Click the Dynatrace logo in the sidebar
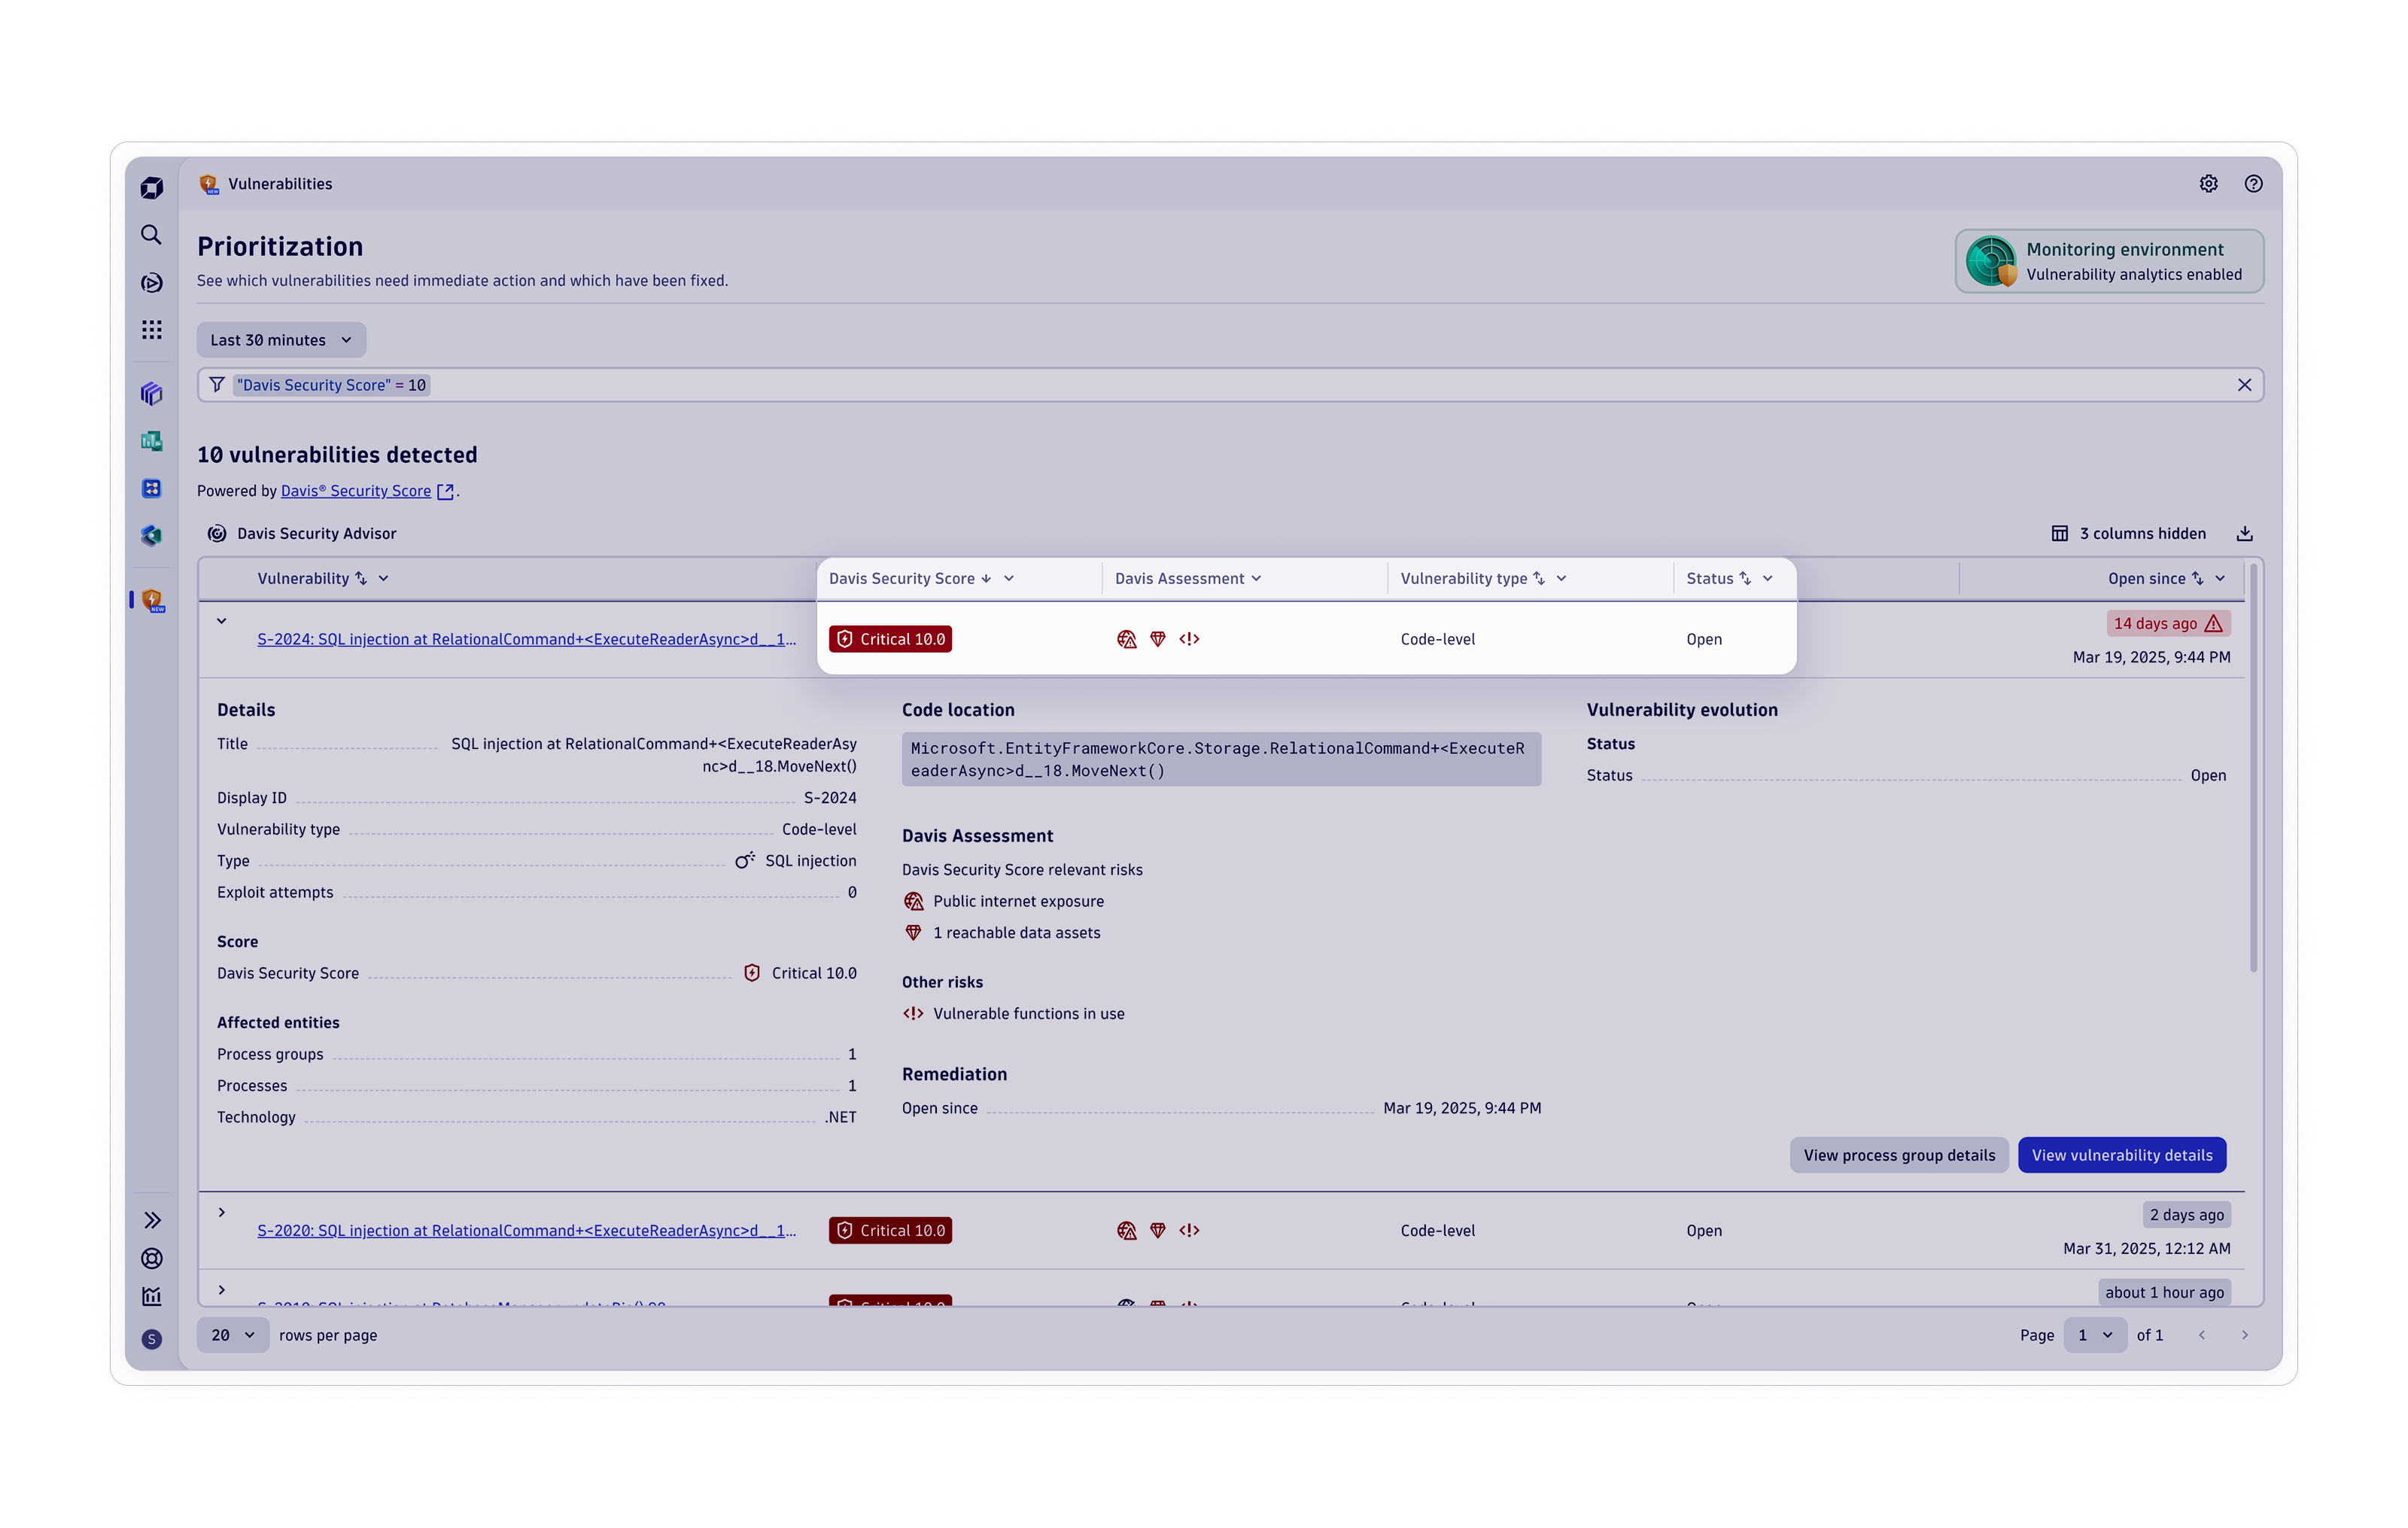The width and height of the screenshot is (2408, 1528). (x=152, y=187)
